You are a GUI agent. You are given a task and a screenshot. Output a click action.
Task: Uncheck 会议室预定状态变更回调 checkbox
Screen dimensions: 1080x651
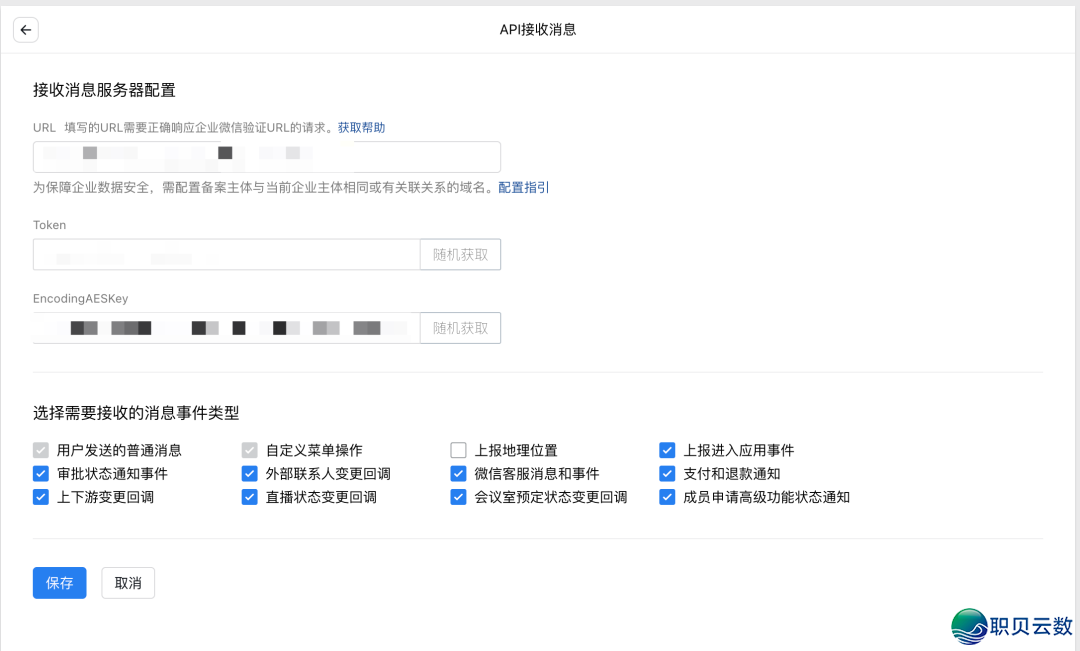point(459,497)
